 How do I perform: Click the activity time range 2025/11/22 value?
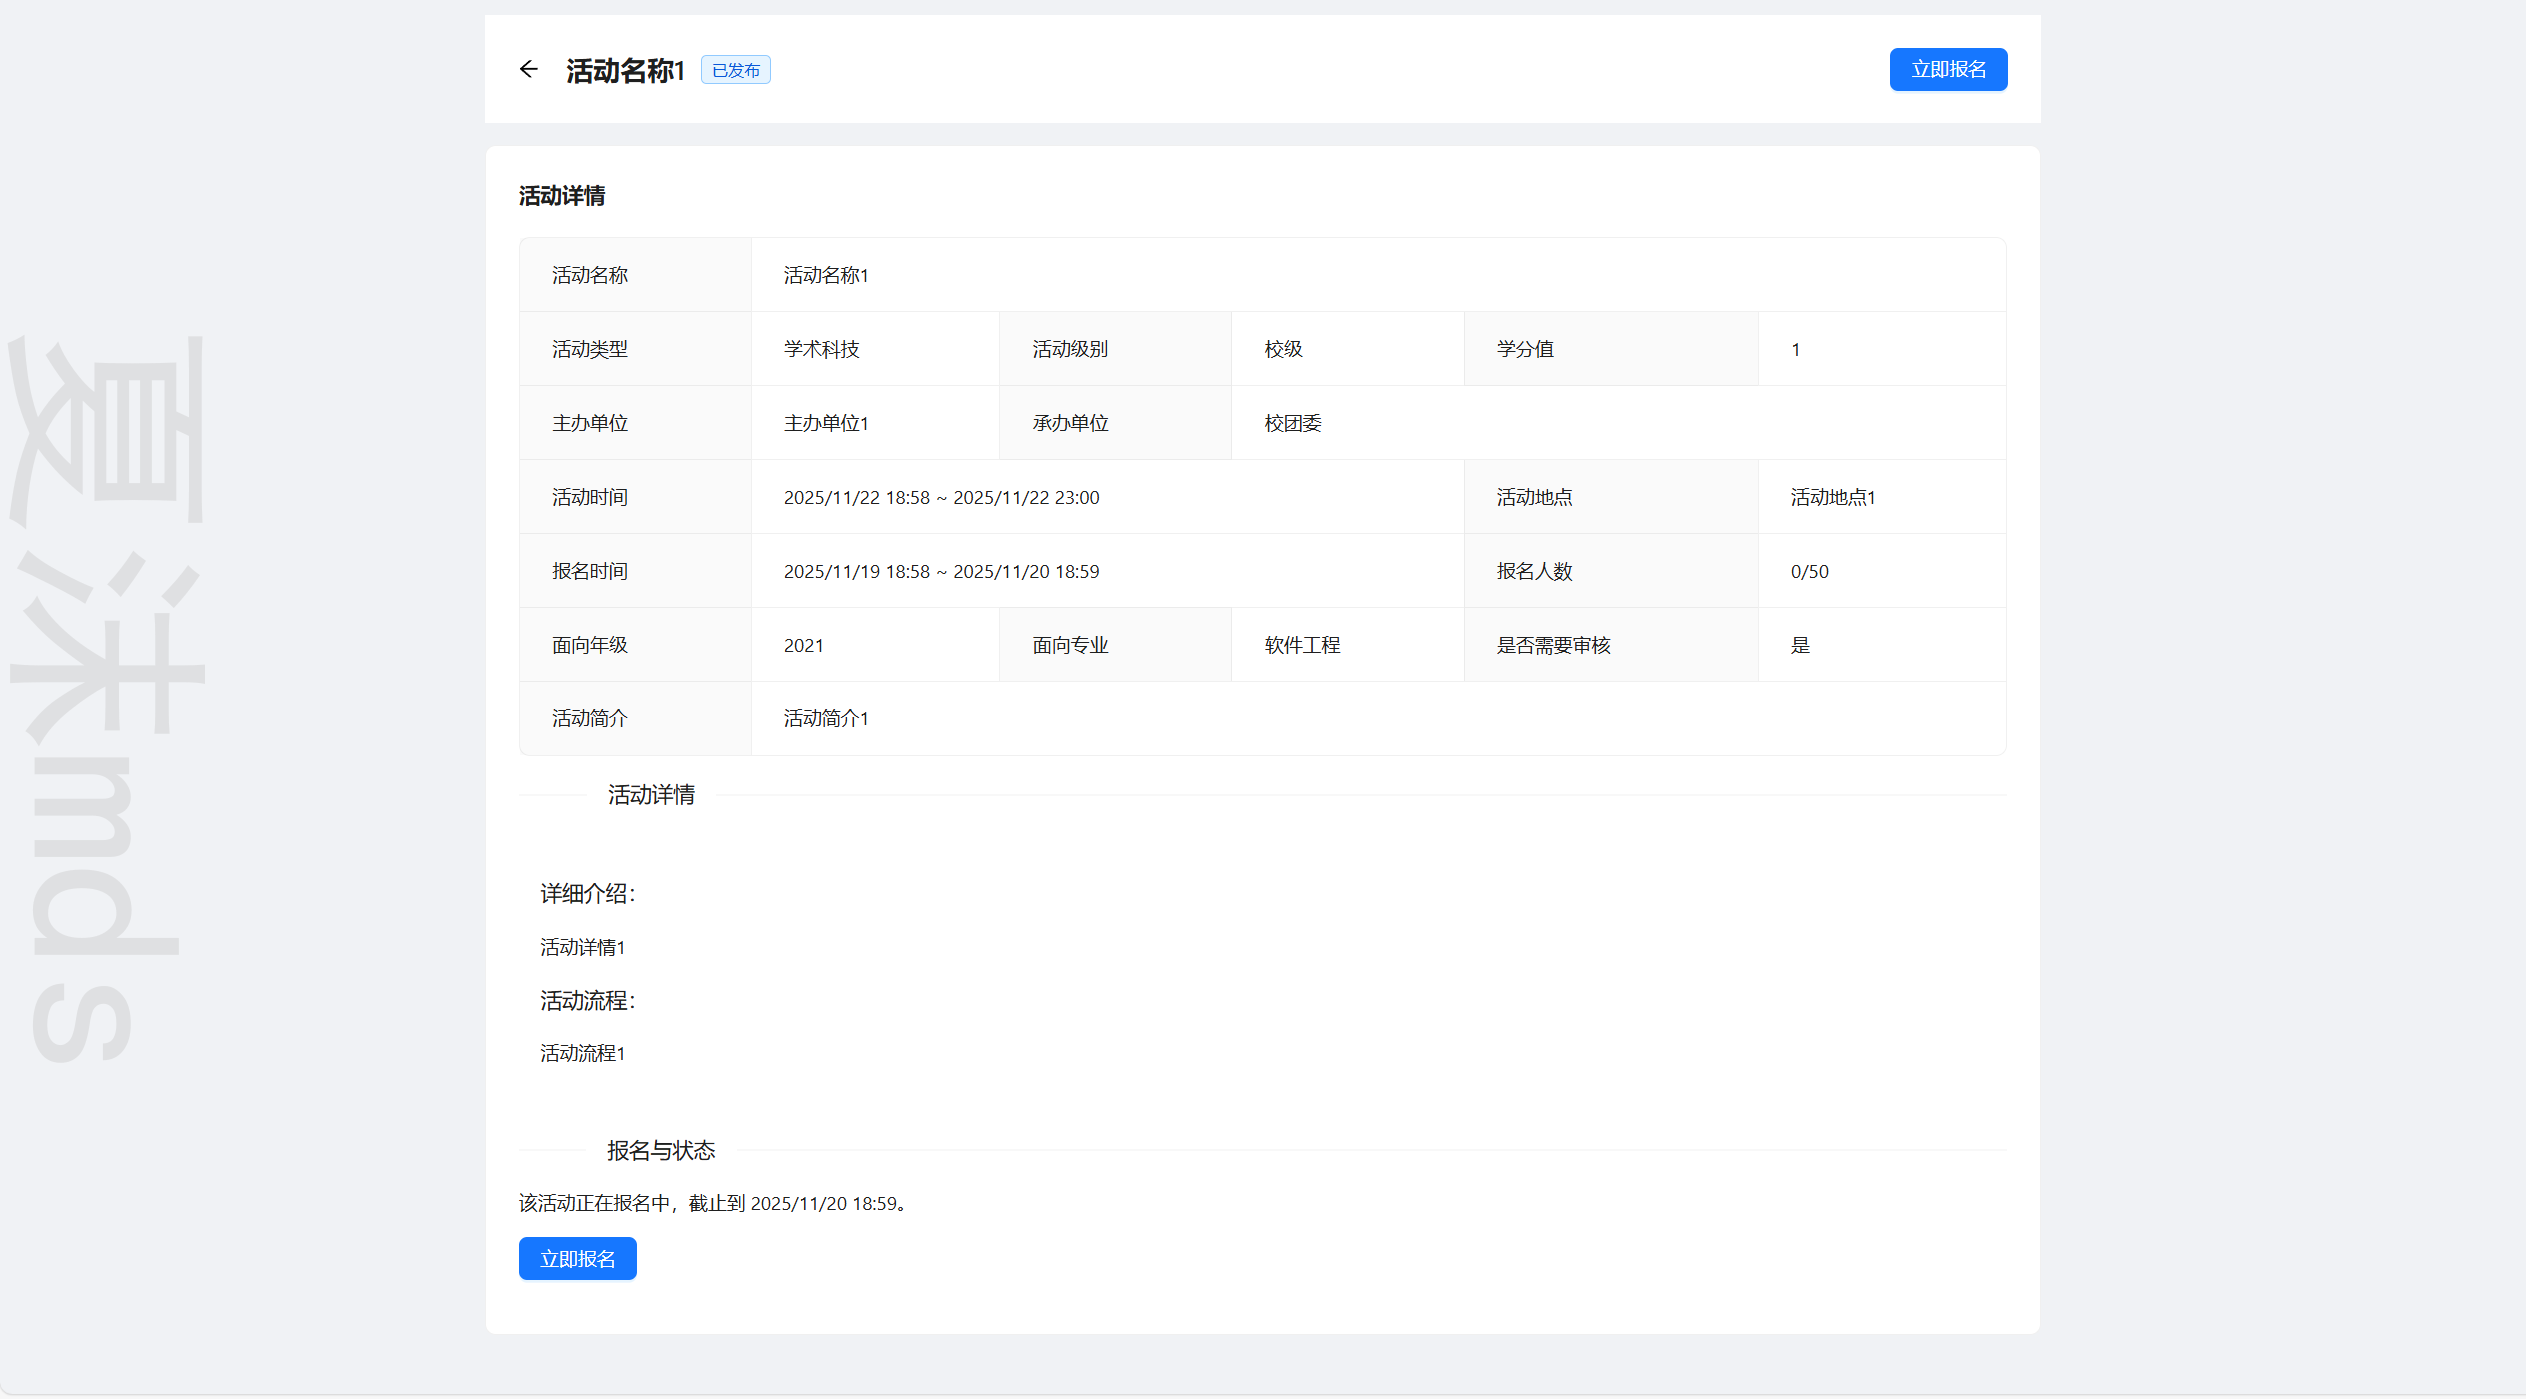941,497
